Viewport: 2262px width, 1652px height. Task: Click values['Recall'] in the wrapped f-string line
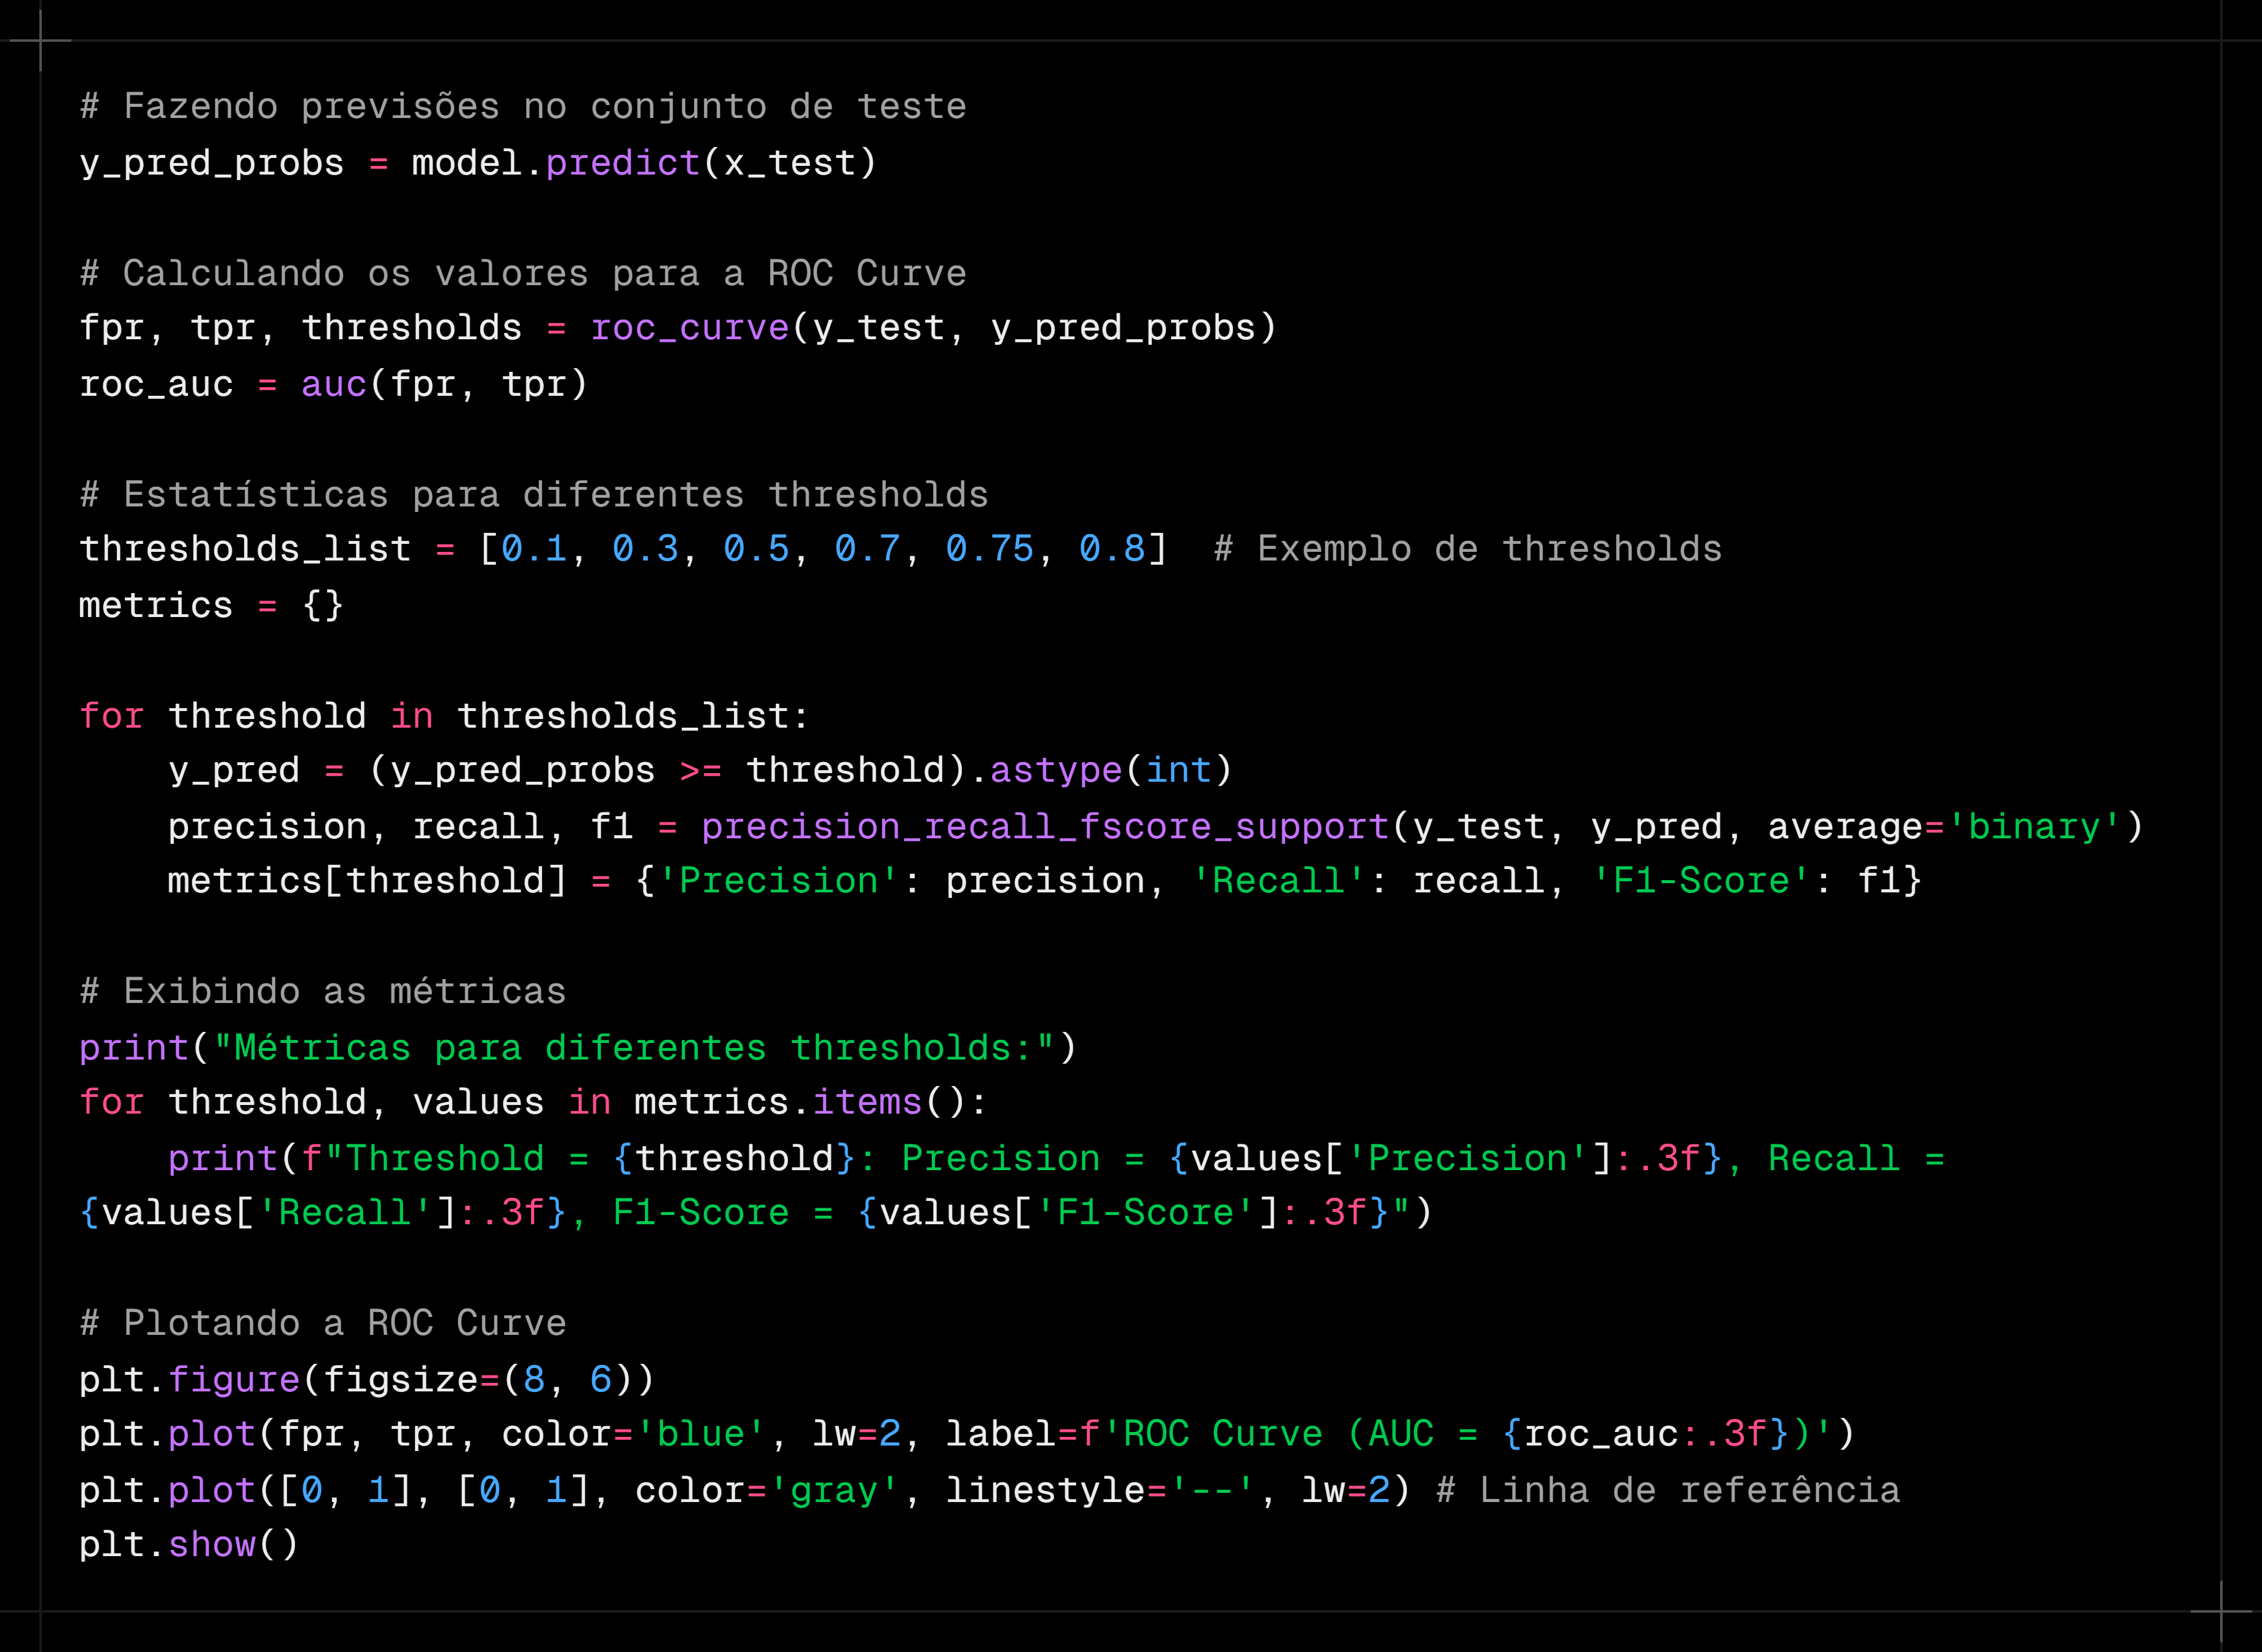(279, 1212)
